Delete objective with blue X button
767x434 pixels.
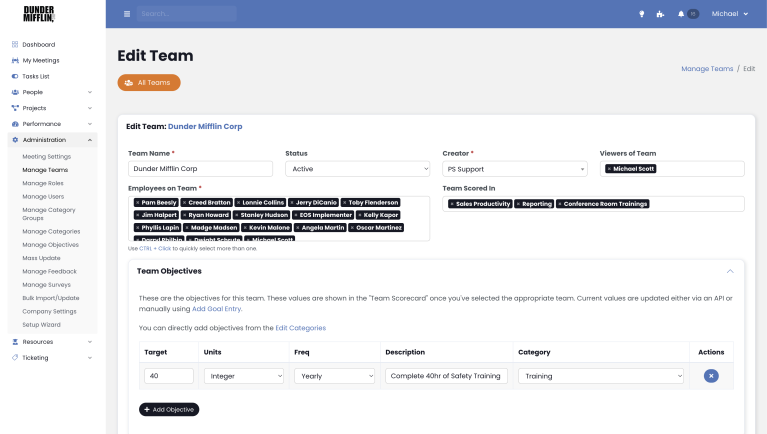click(710, 376)
